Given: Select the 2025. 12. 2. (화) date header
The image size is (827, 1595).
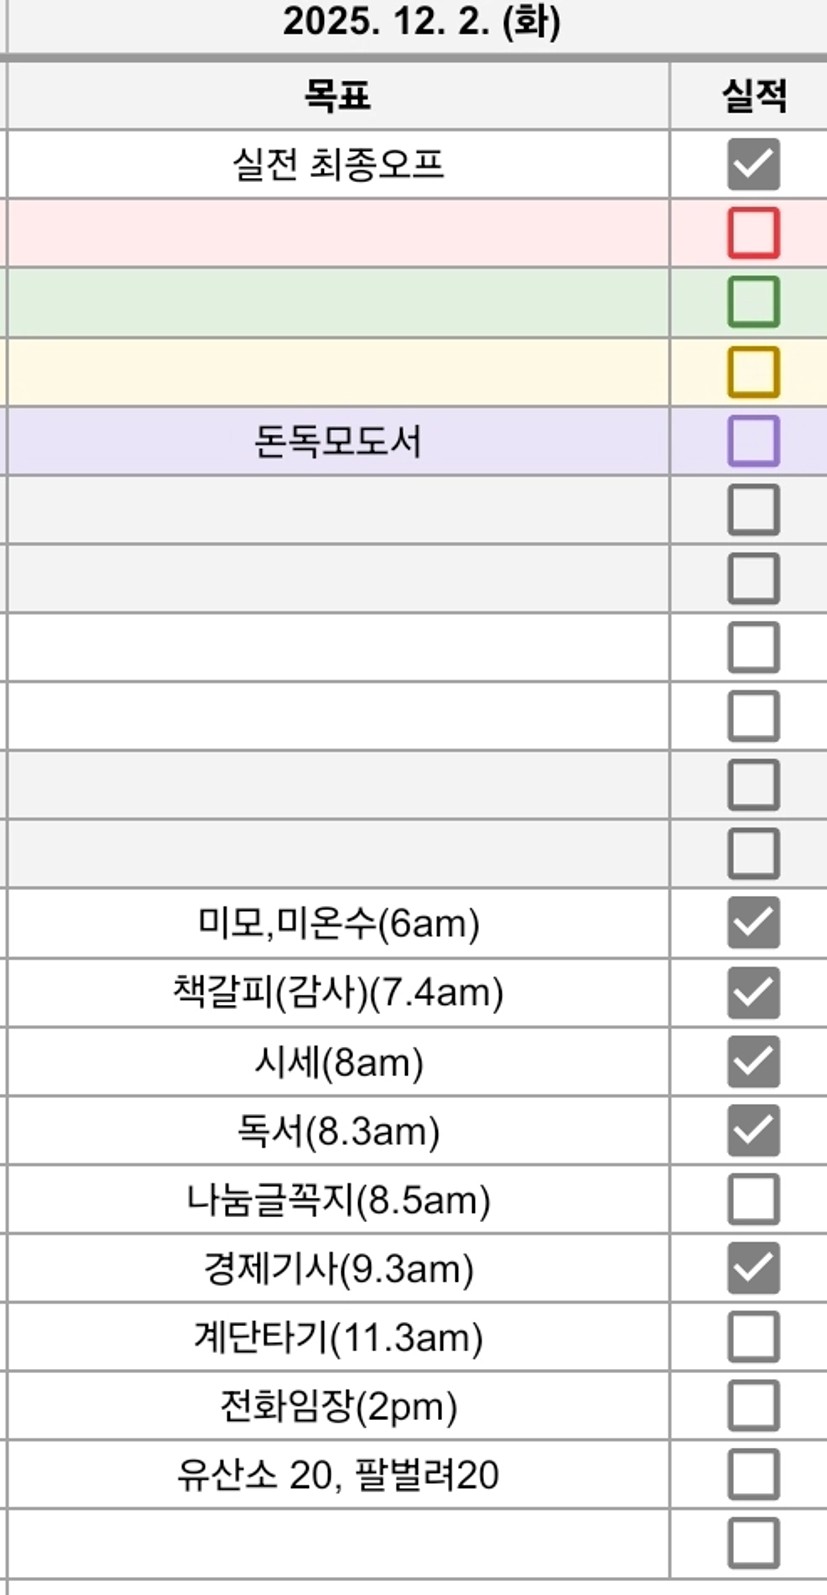Looking at the screenshot, I should [421, 22].
